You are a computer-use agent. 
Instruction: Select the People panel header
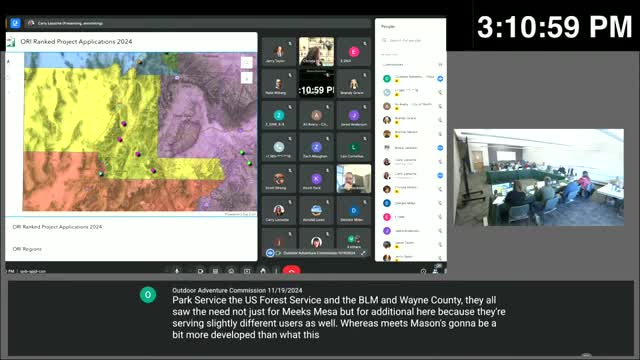(x=388, y=27)
